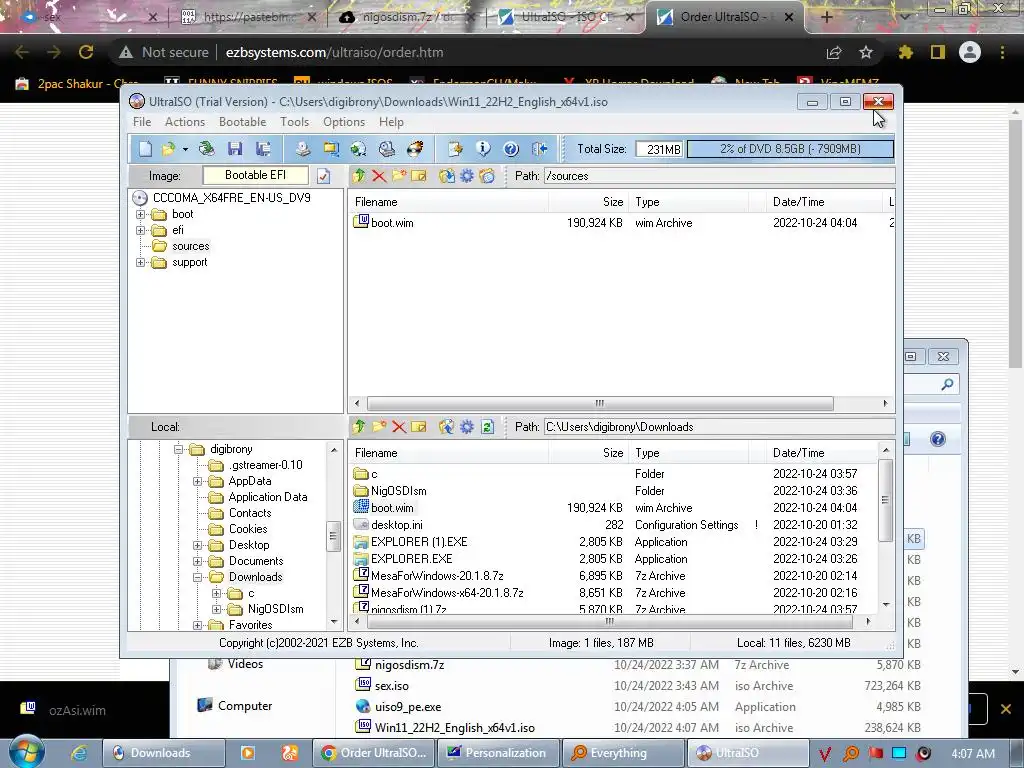Image resolution: width=1024 pixels, height=768 pixels.
Task: Click the Image Information 'i' icon
Action: (483, 149)
